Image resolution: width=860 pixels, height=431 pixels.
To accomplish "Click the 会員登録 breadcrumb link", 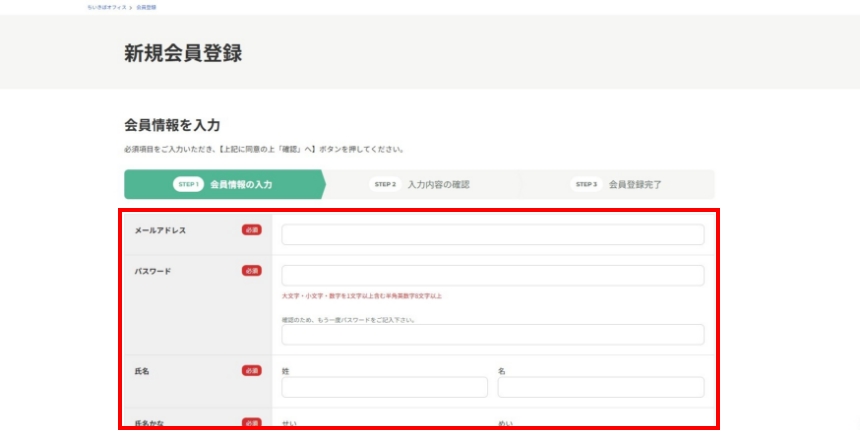I will pos(146,7).
